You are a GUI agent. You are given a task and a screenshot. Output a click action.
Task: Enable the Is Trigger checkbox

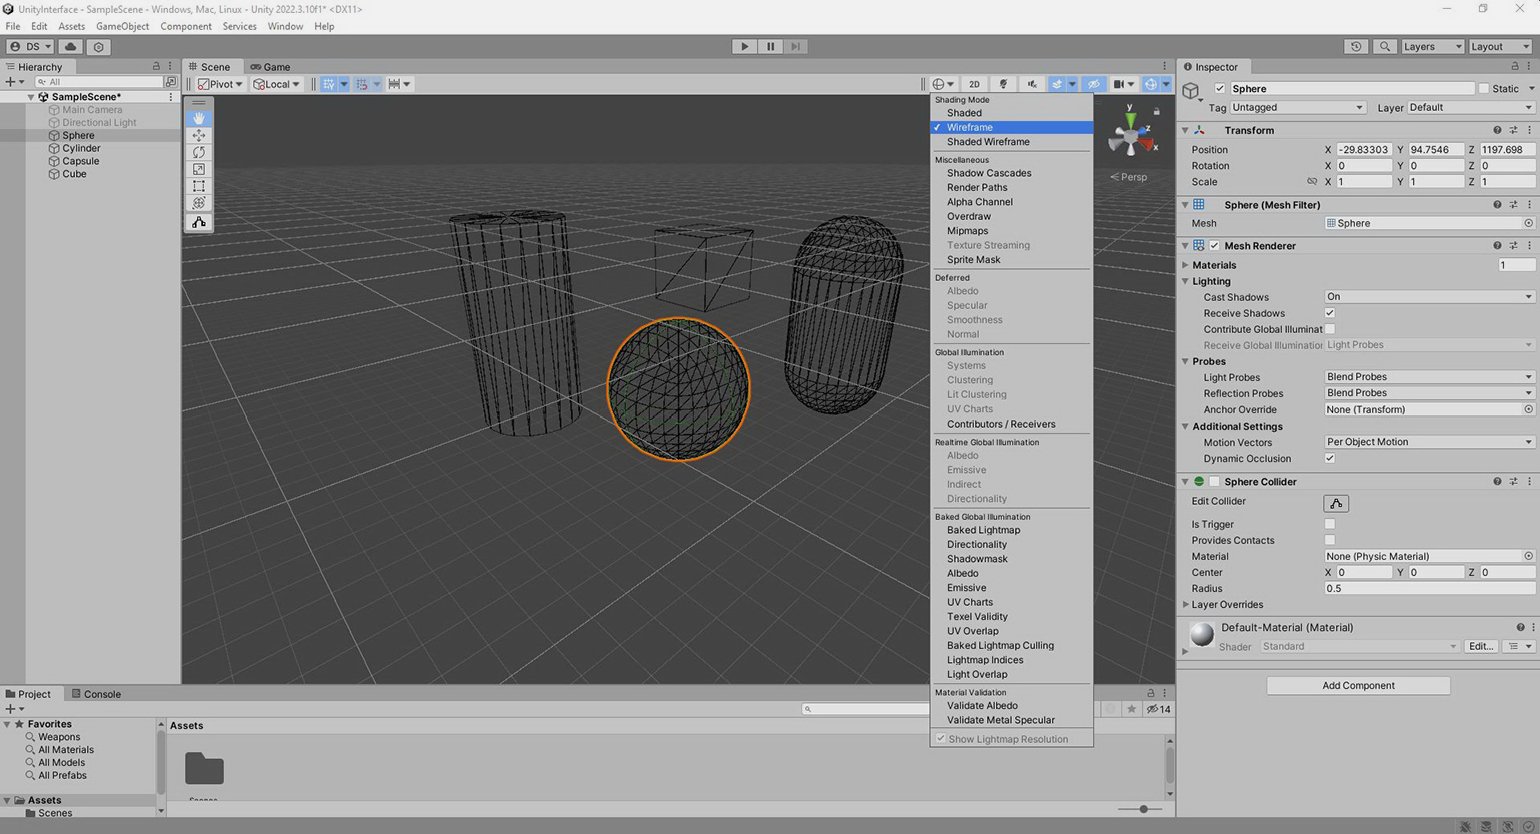click(1329, 524)
